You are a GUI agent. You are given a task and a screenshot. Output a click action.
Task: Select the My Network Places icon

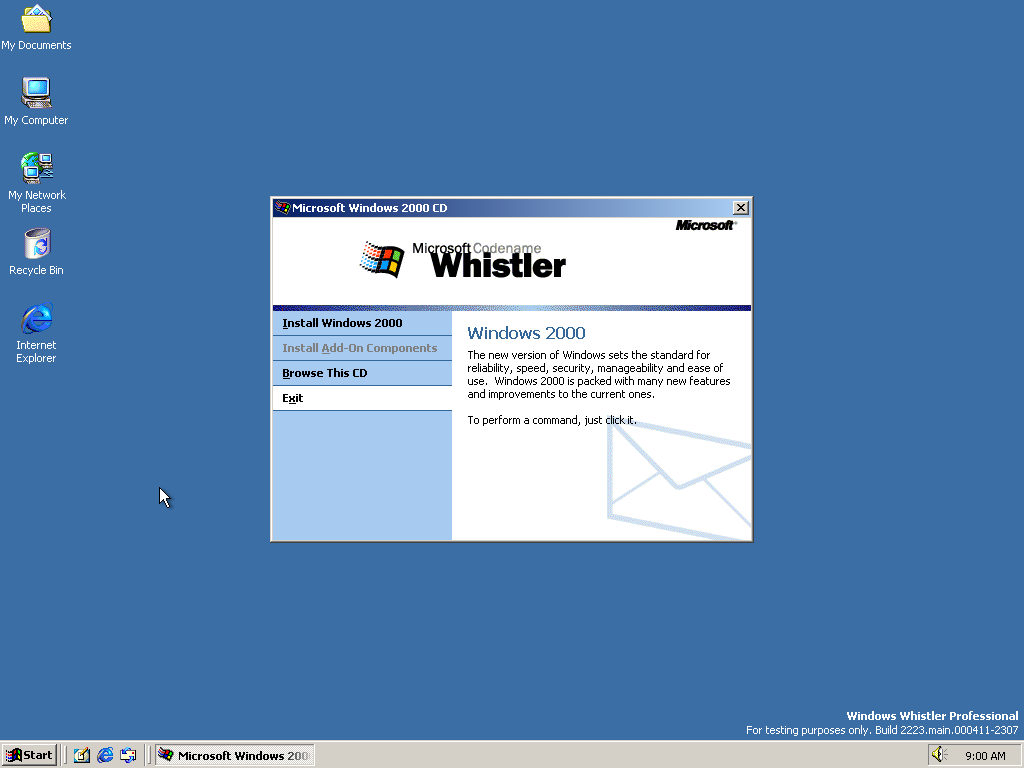tap(36, 183)
